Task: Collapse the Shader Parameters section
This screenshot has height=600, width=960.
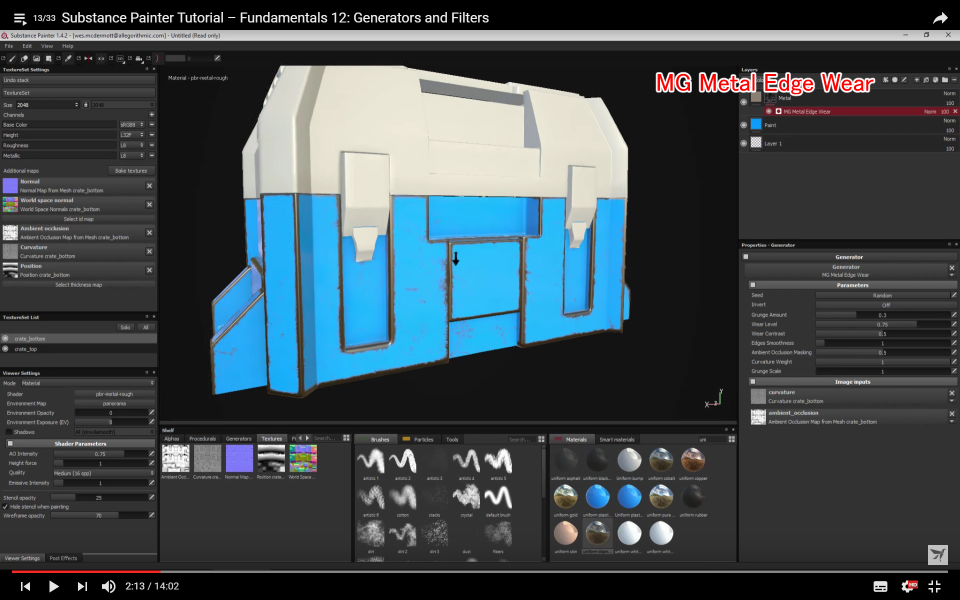Action: pyautogui.click(x=10, y=443)
